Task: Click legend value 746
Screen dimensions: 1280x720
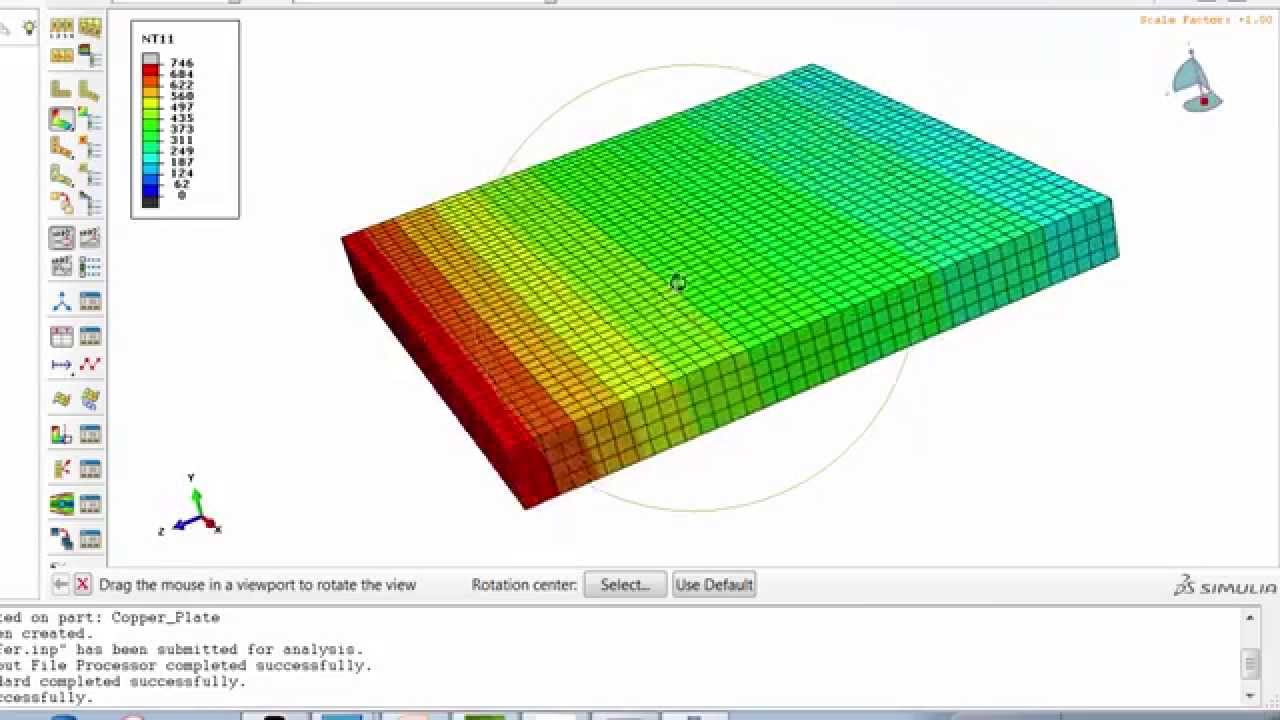Action: coord(181,63)
